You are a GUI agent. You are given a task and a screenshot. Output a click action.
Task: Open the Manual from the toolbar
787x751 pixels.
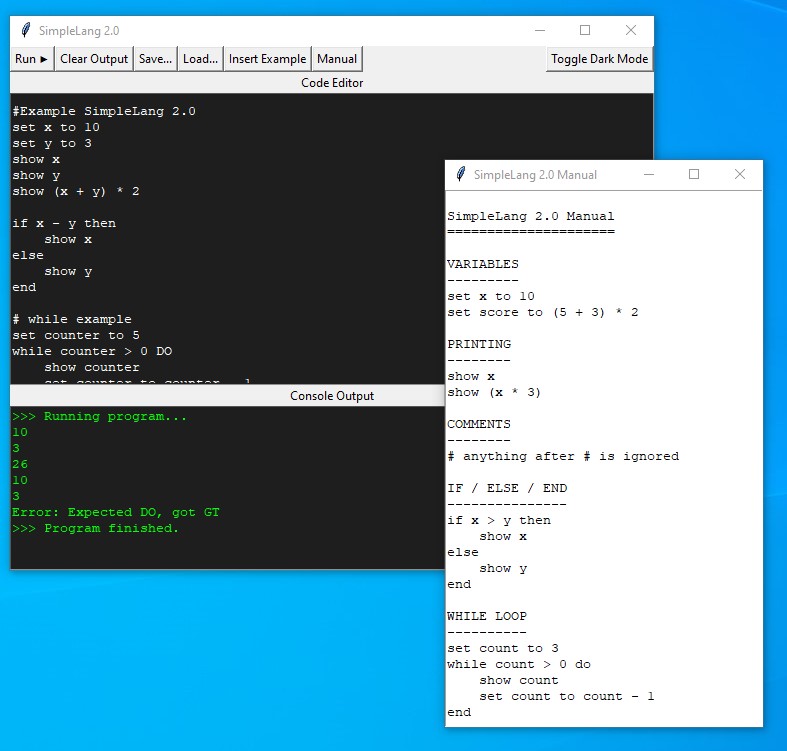tap(337, 59)
